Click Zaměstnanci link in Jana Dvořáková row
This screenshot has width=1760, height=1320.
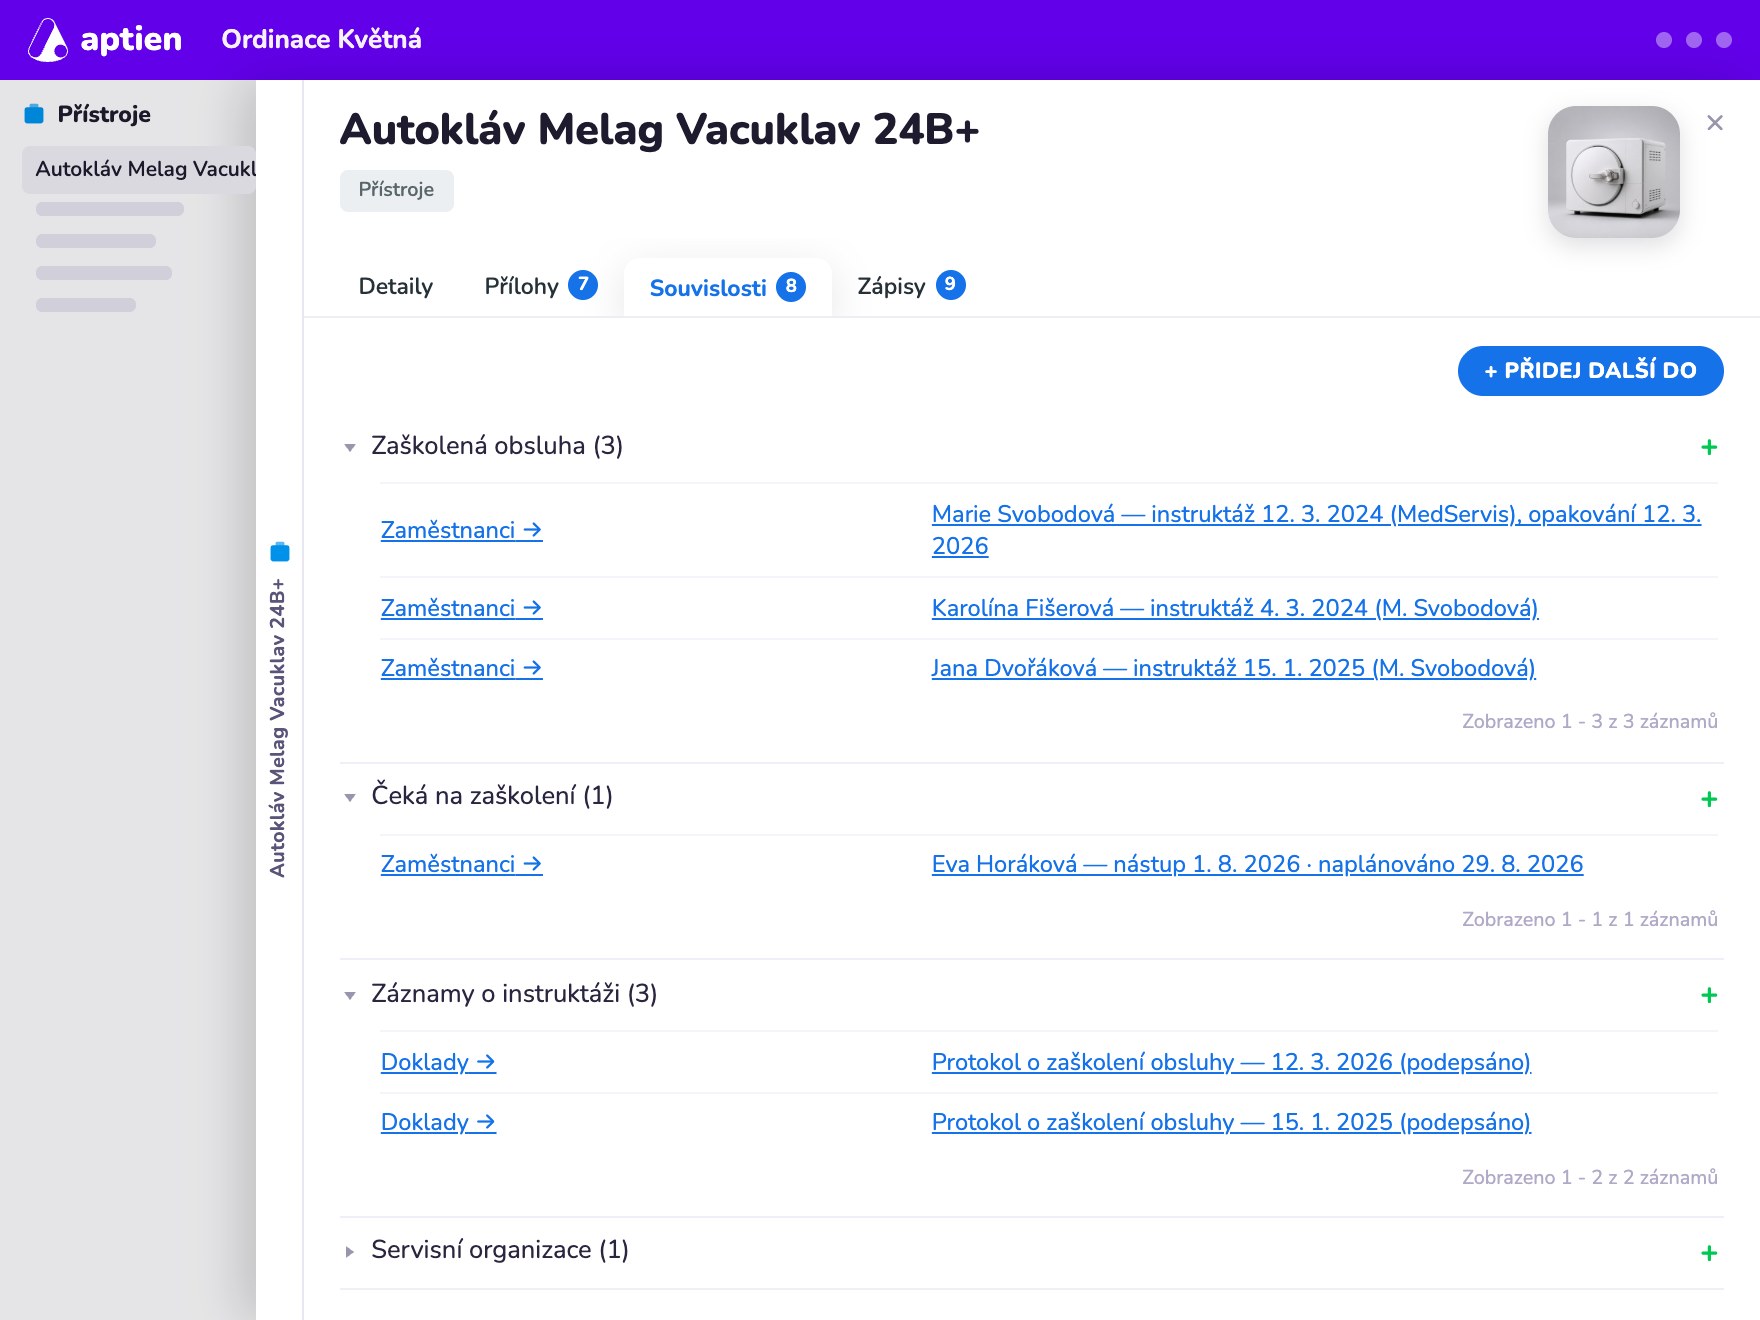461,668
